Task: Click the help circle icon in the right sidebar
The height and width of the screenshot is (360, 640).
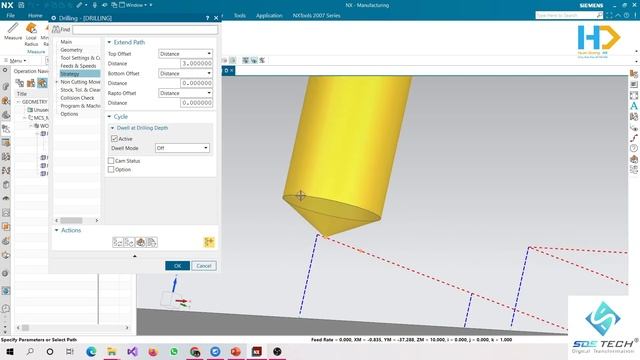Action: pyautogui.click(x=633, y=148)
